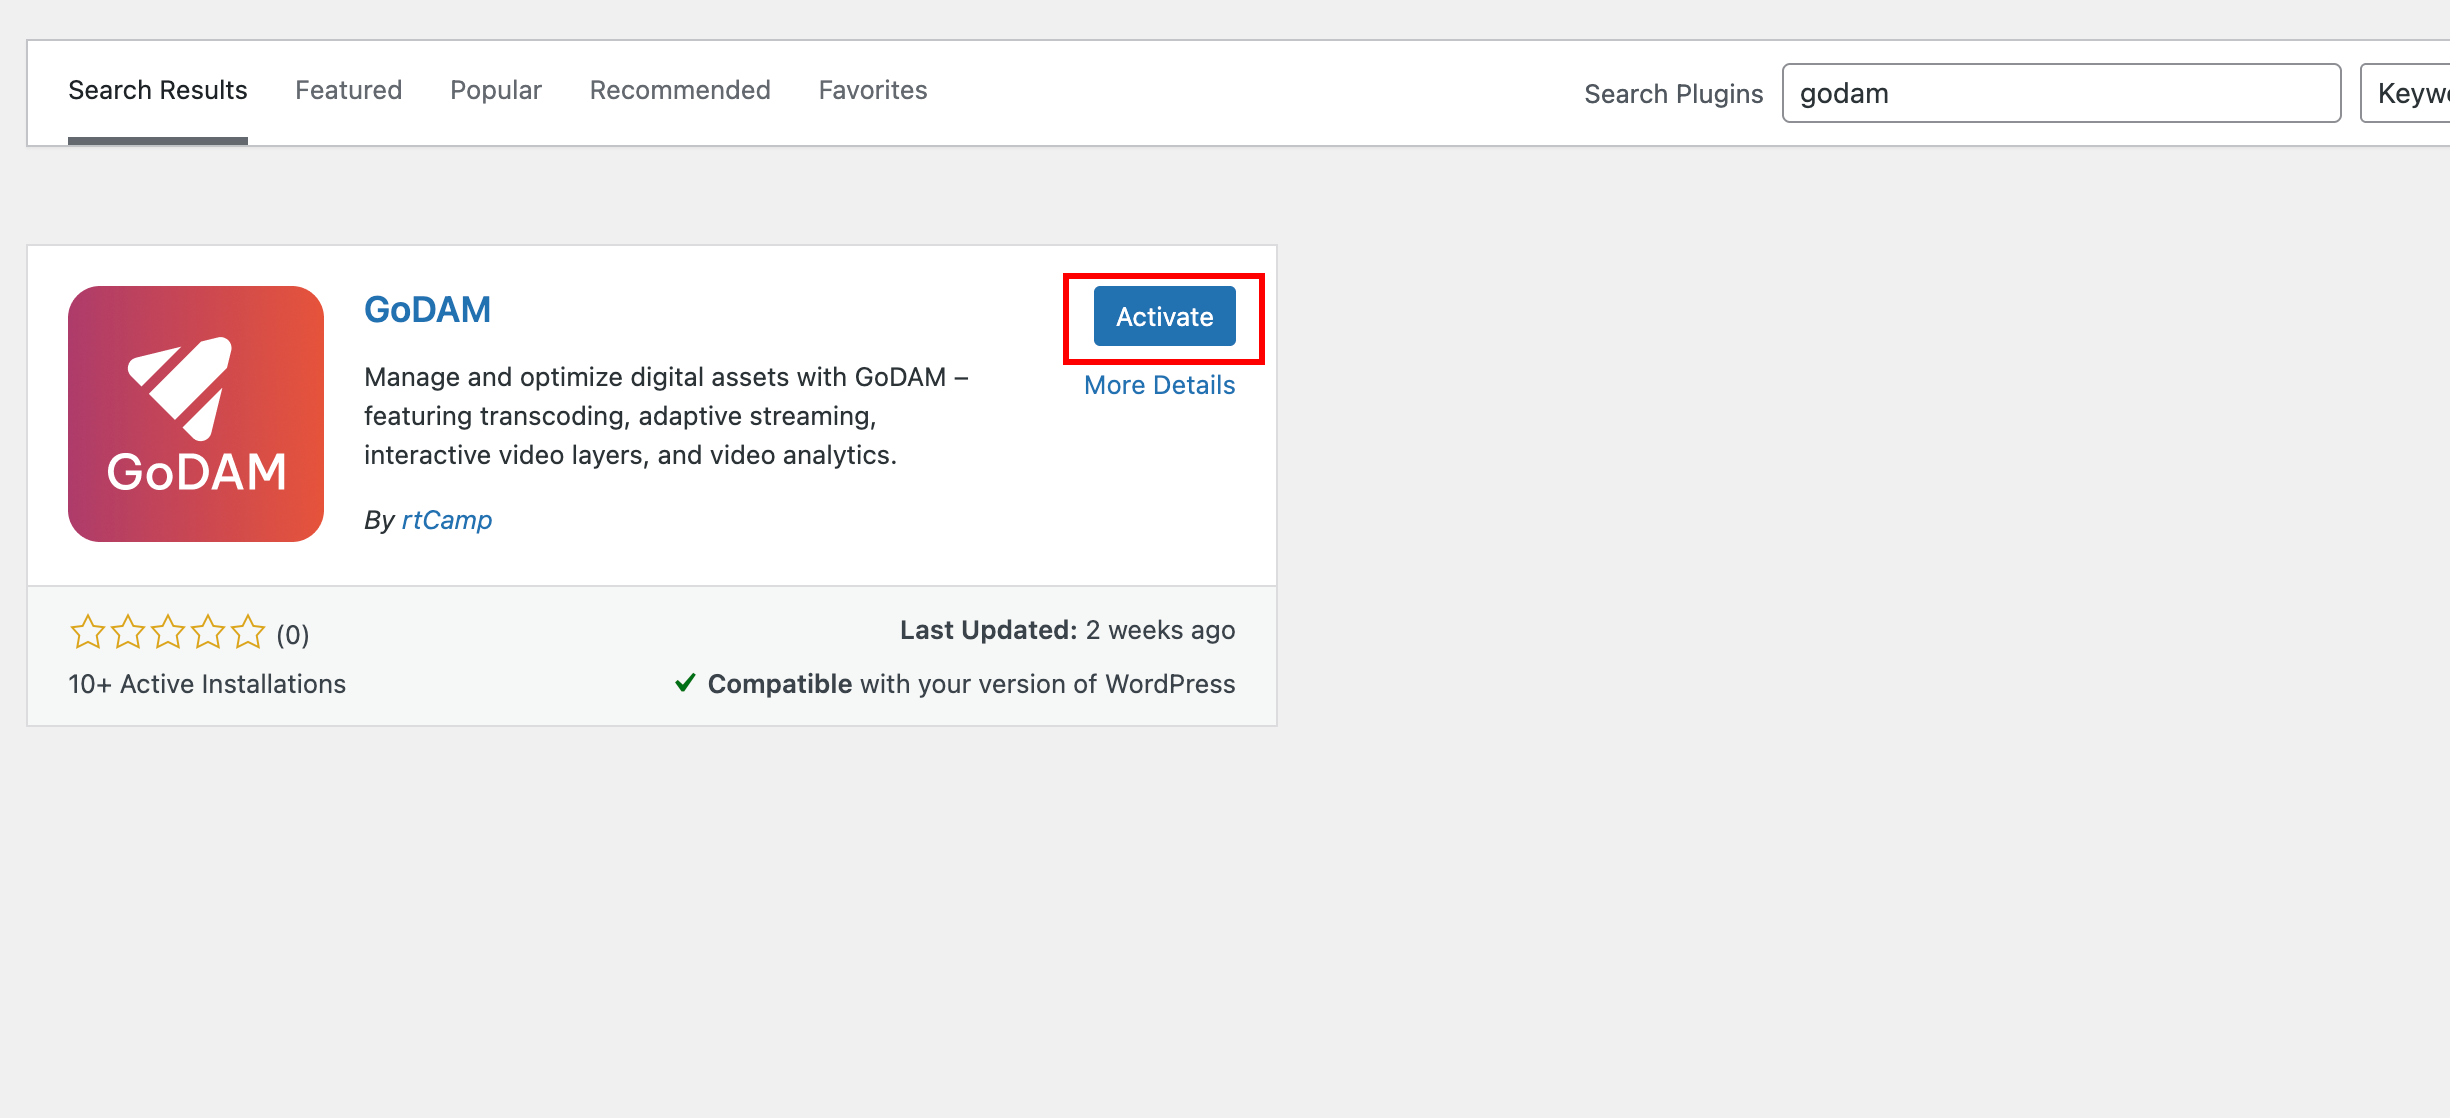Visit the rtCamp author link

click(x=446, y=520)
